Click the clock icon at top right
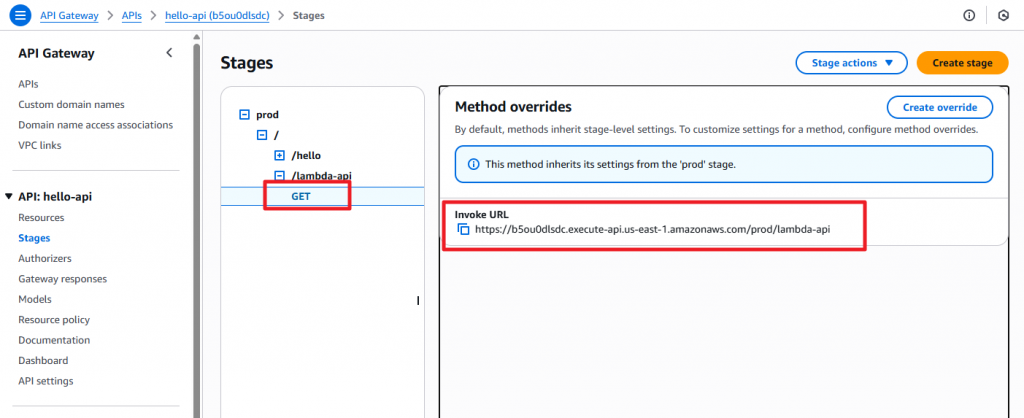1024x418 pixels. [1003, 15]
